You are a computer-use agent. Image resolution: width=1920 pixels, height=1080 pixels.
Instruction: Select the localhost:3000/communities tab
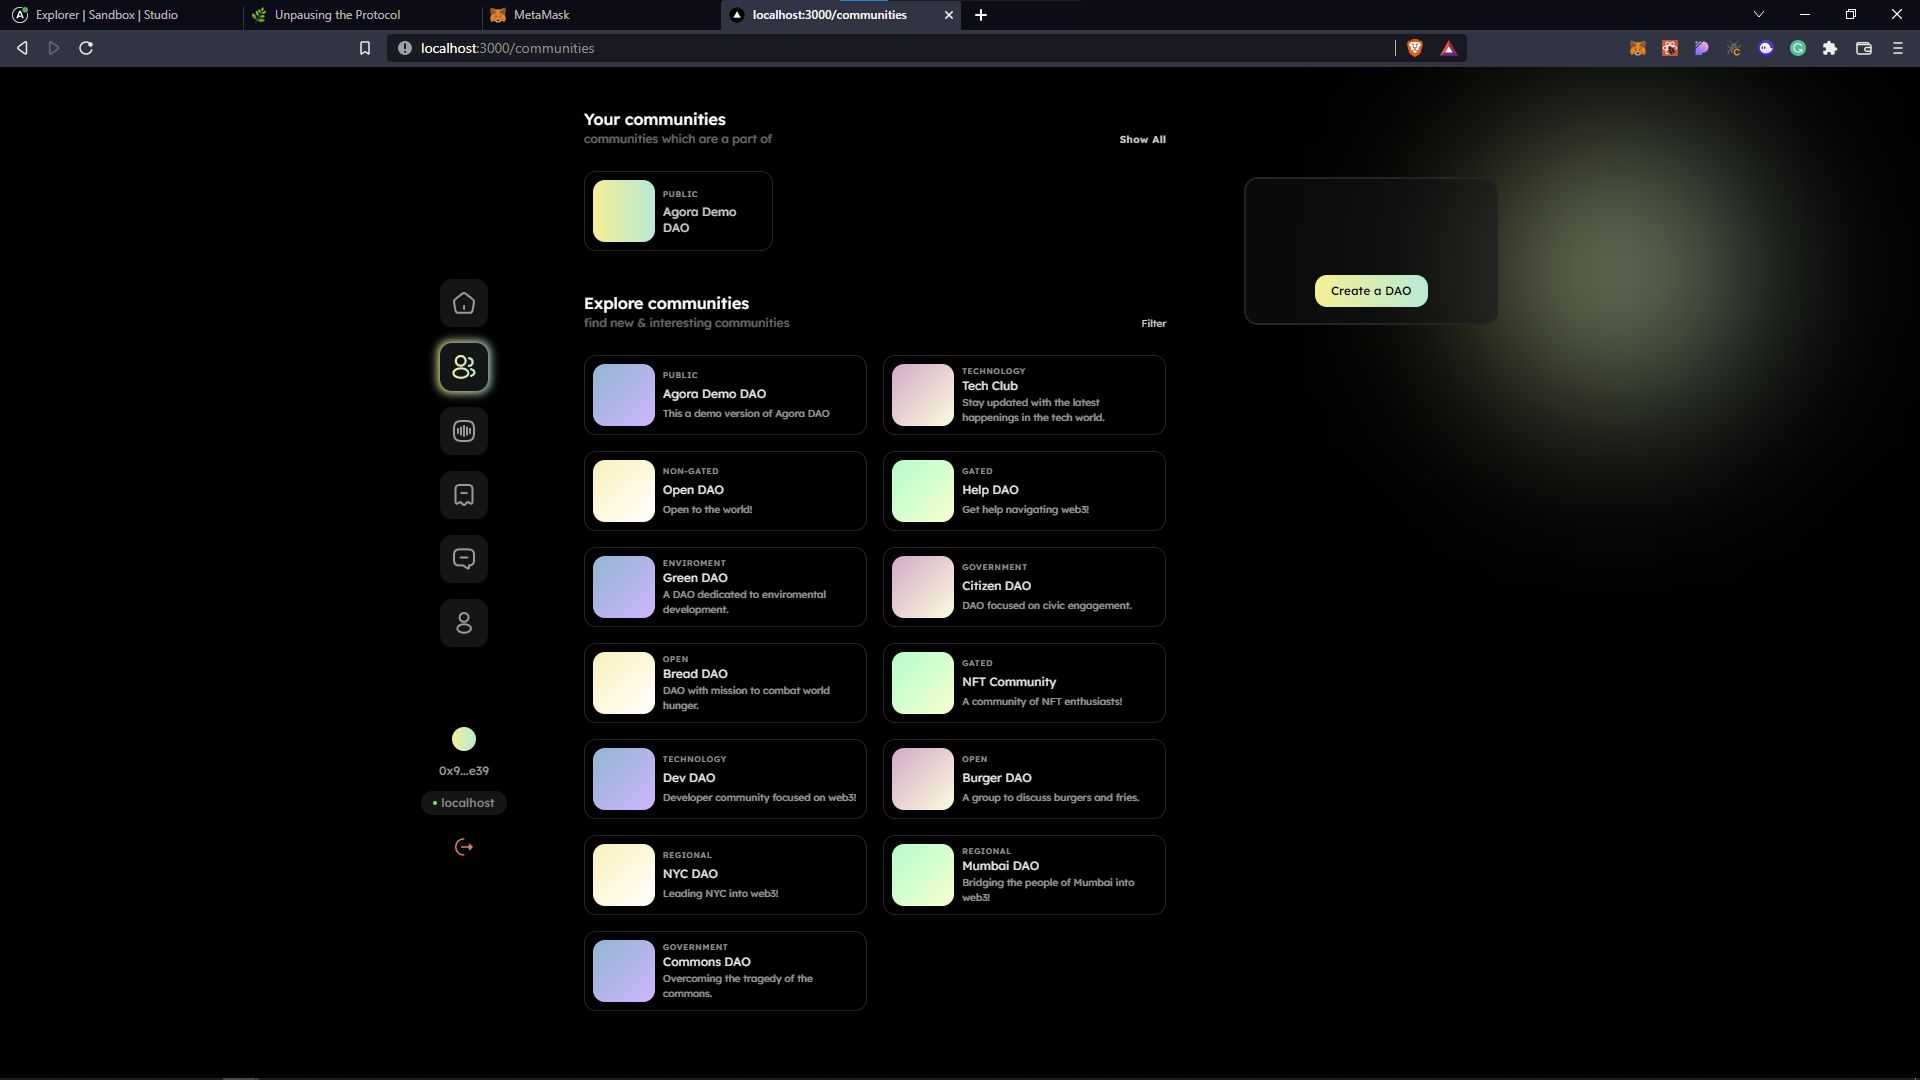(x=840, y=15)
